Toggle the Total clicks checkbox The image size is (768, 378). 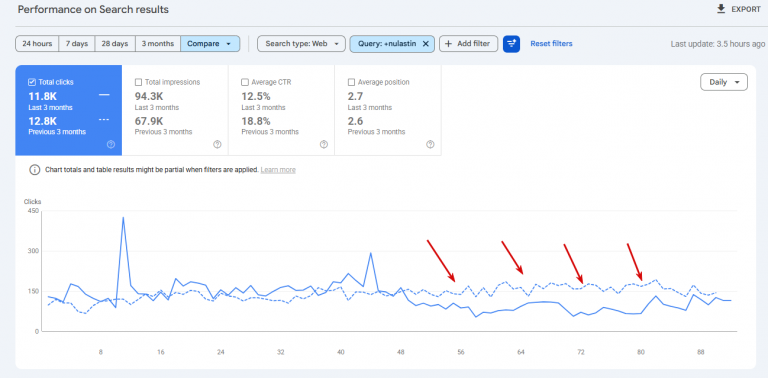tap(32, 82)
